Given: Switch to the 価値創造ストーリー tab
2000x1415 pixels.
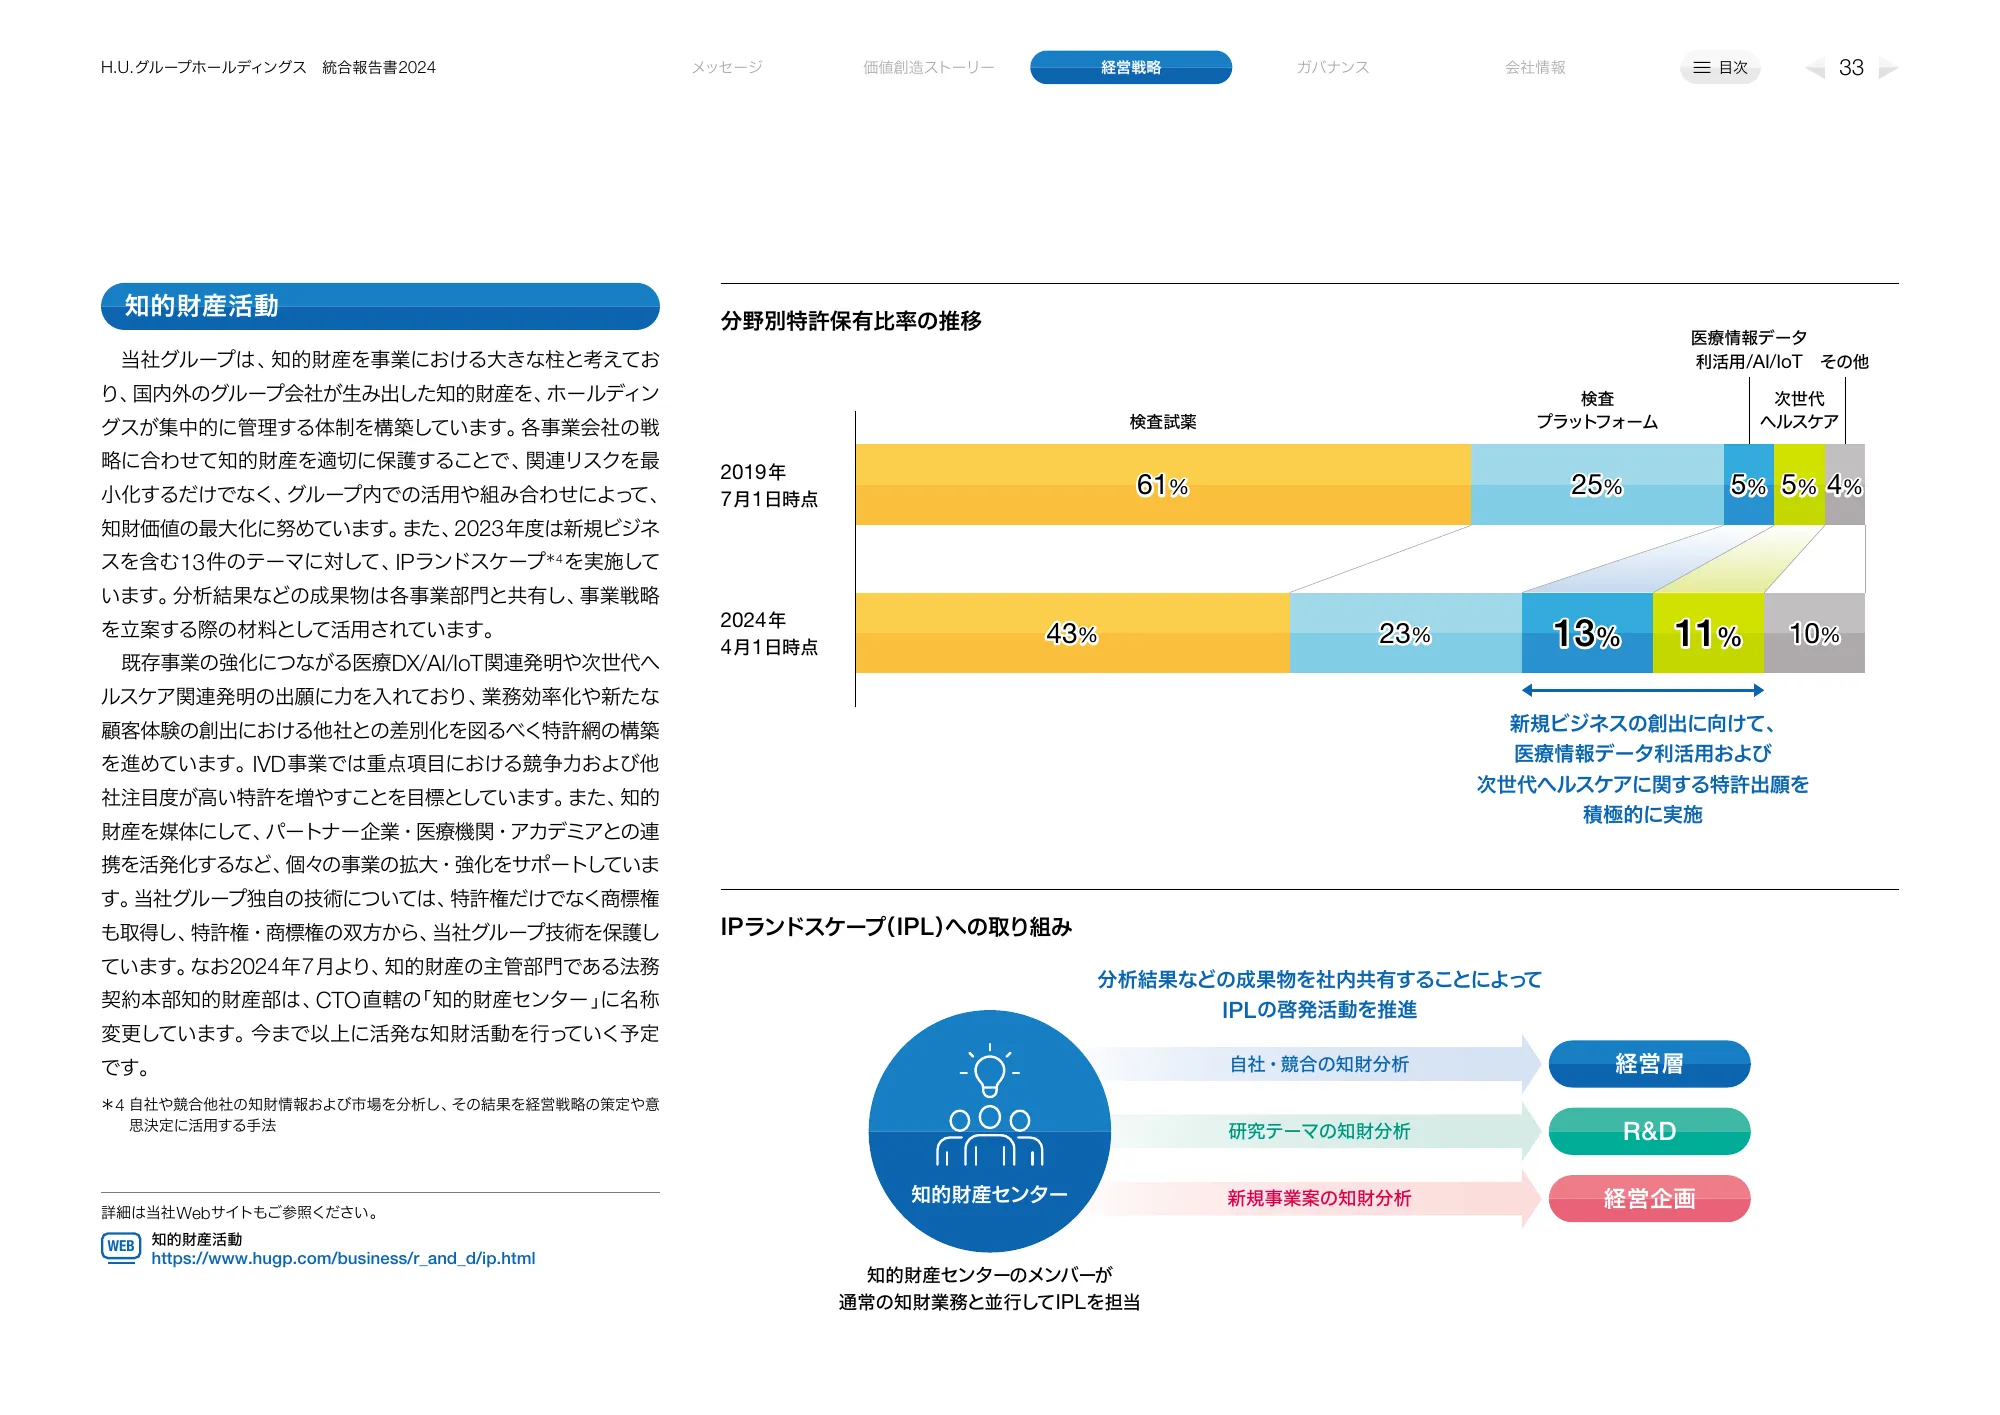Looking at the screenshot, I should tap(928, 67).
